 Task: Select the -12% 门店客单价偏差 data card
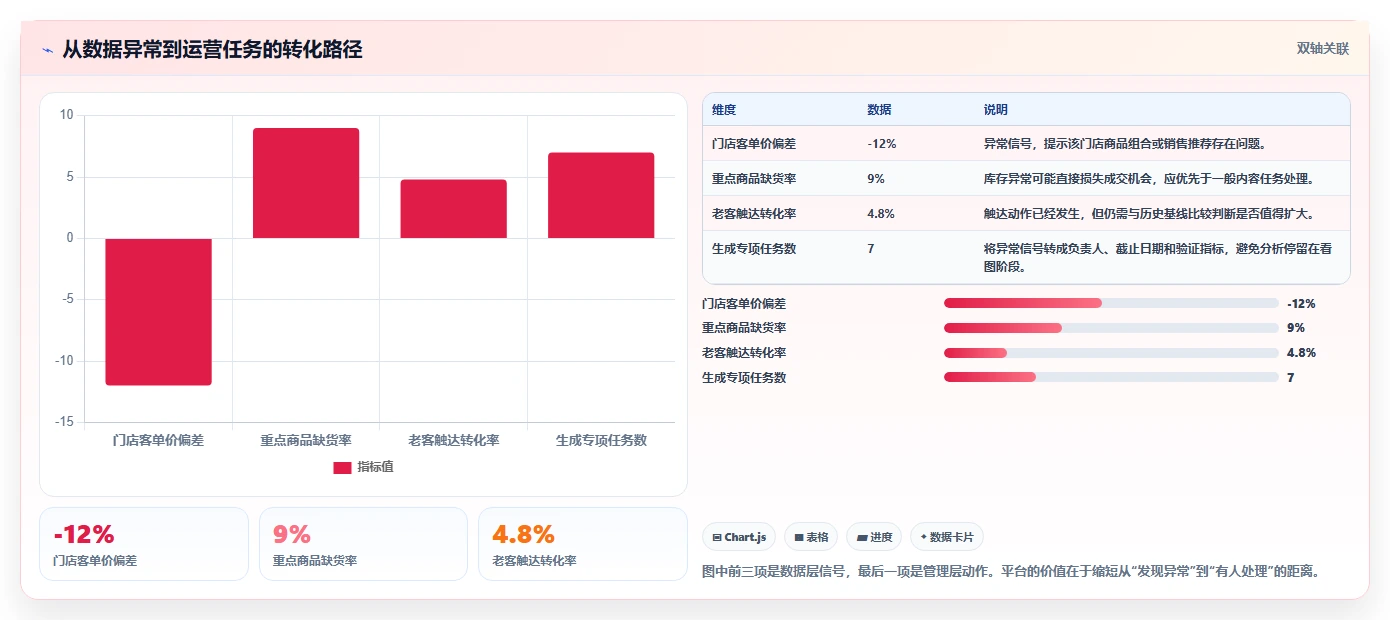click(144, 544)
